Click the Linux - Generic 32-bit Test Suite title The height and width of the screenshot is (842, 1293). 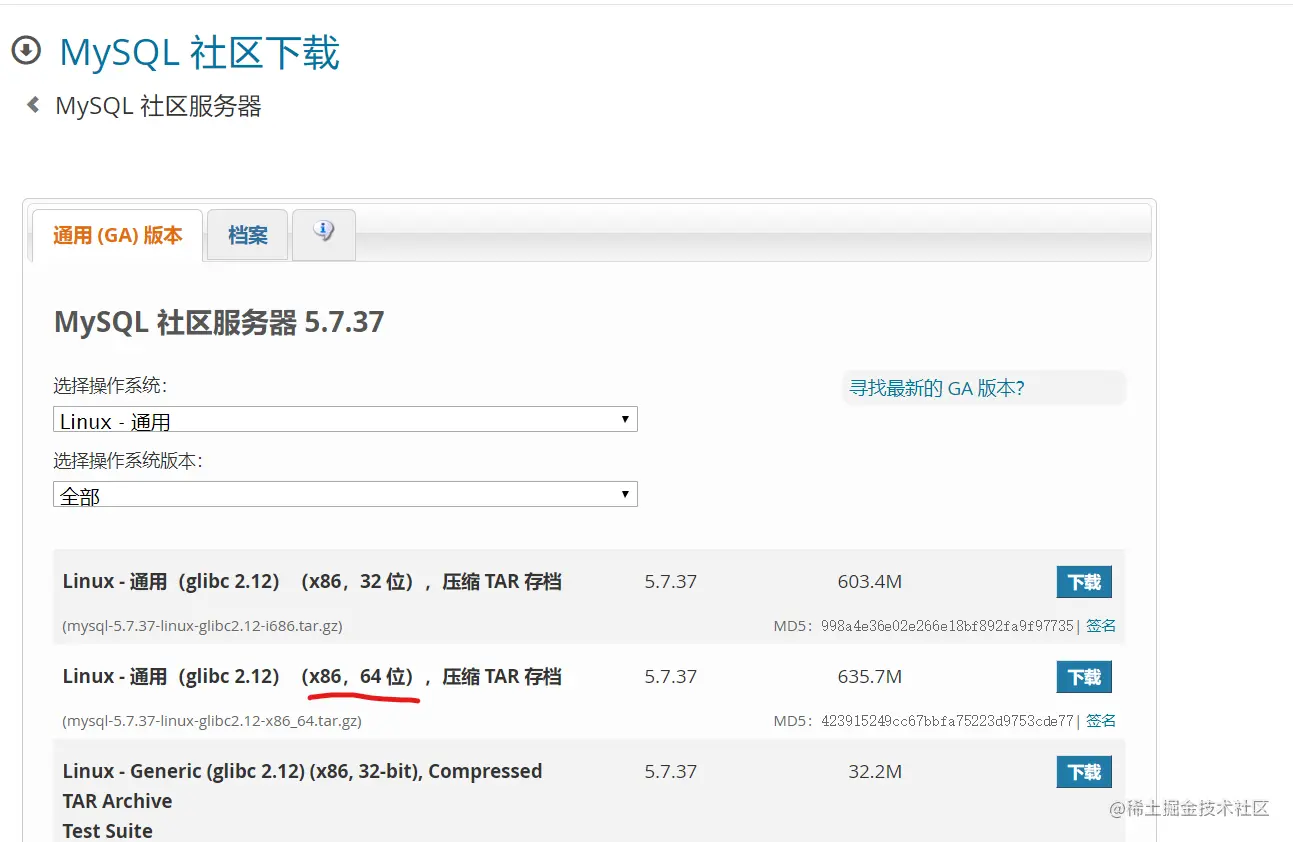point(302,801)
